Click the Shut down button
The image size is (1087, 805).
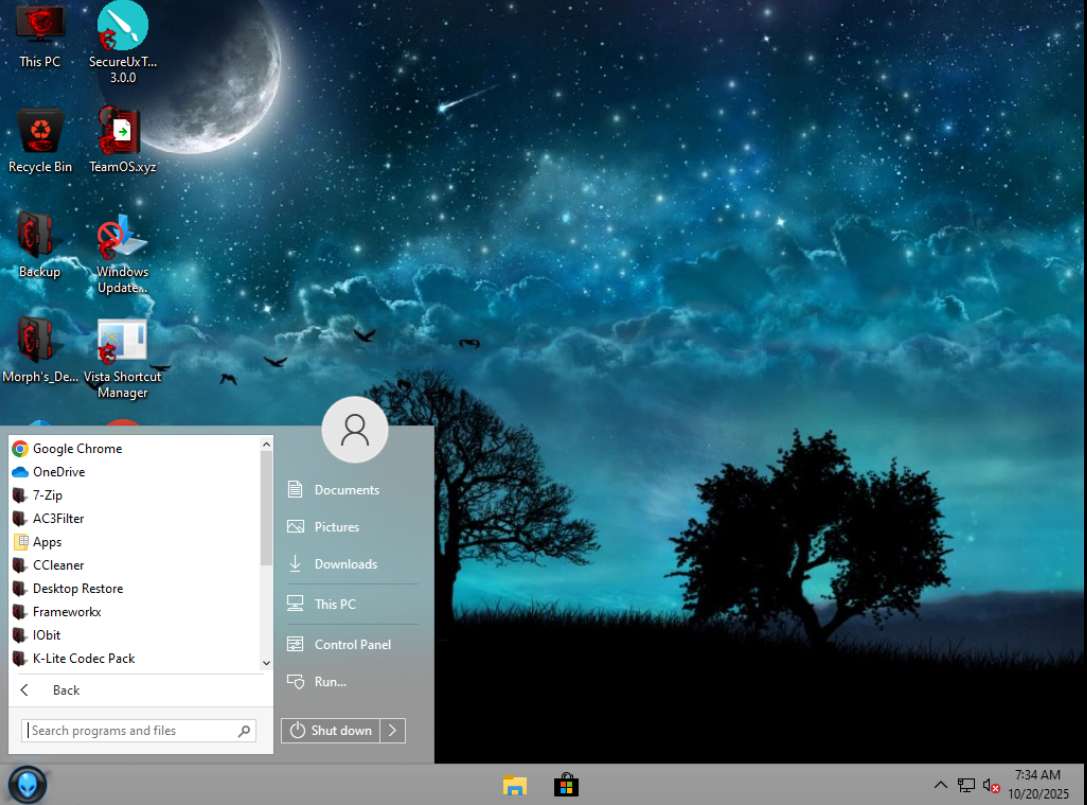pos(331,731)
